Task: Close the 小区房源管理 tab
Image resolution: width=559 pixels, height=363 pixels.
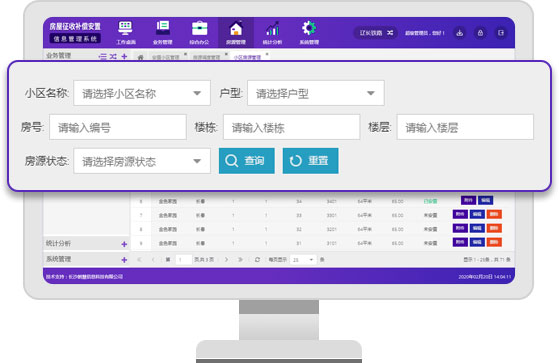Action: (x=267, y=54)
